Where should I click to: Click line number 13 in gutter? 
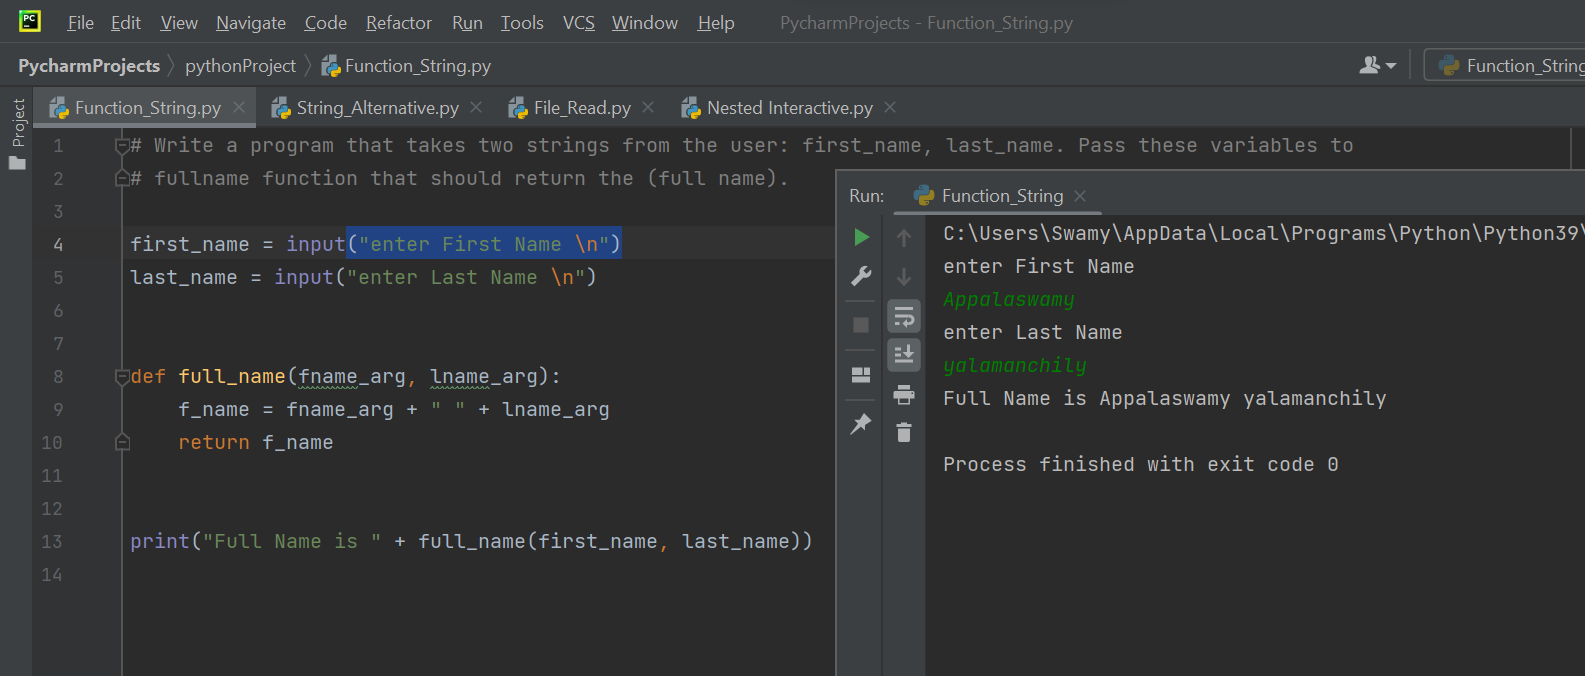pos(52,542)
